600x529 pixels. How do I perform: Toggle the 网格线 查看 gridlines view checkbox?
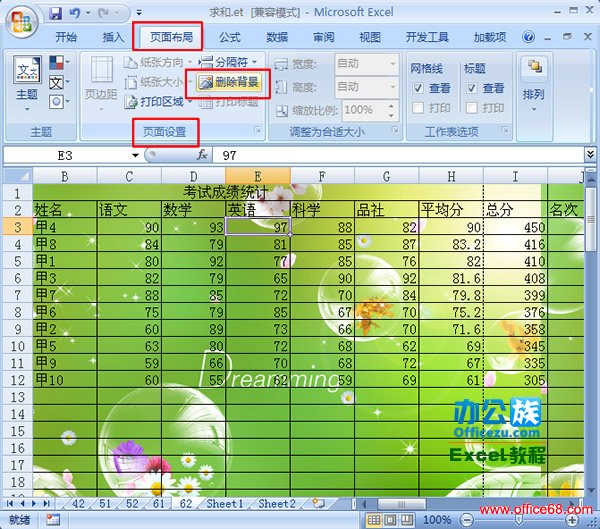[418, 88]
